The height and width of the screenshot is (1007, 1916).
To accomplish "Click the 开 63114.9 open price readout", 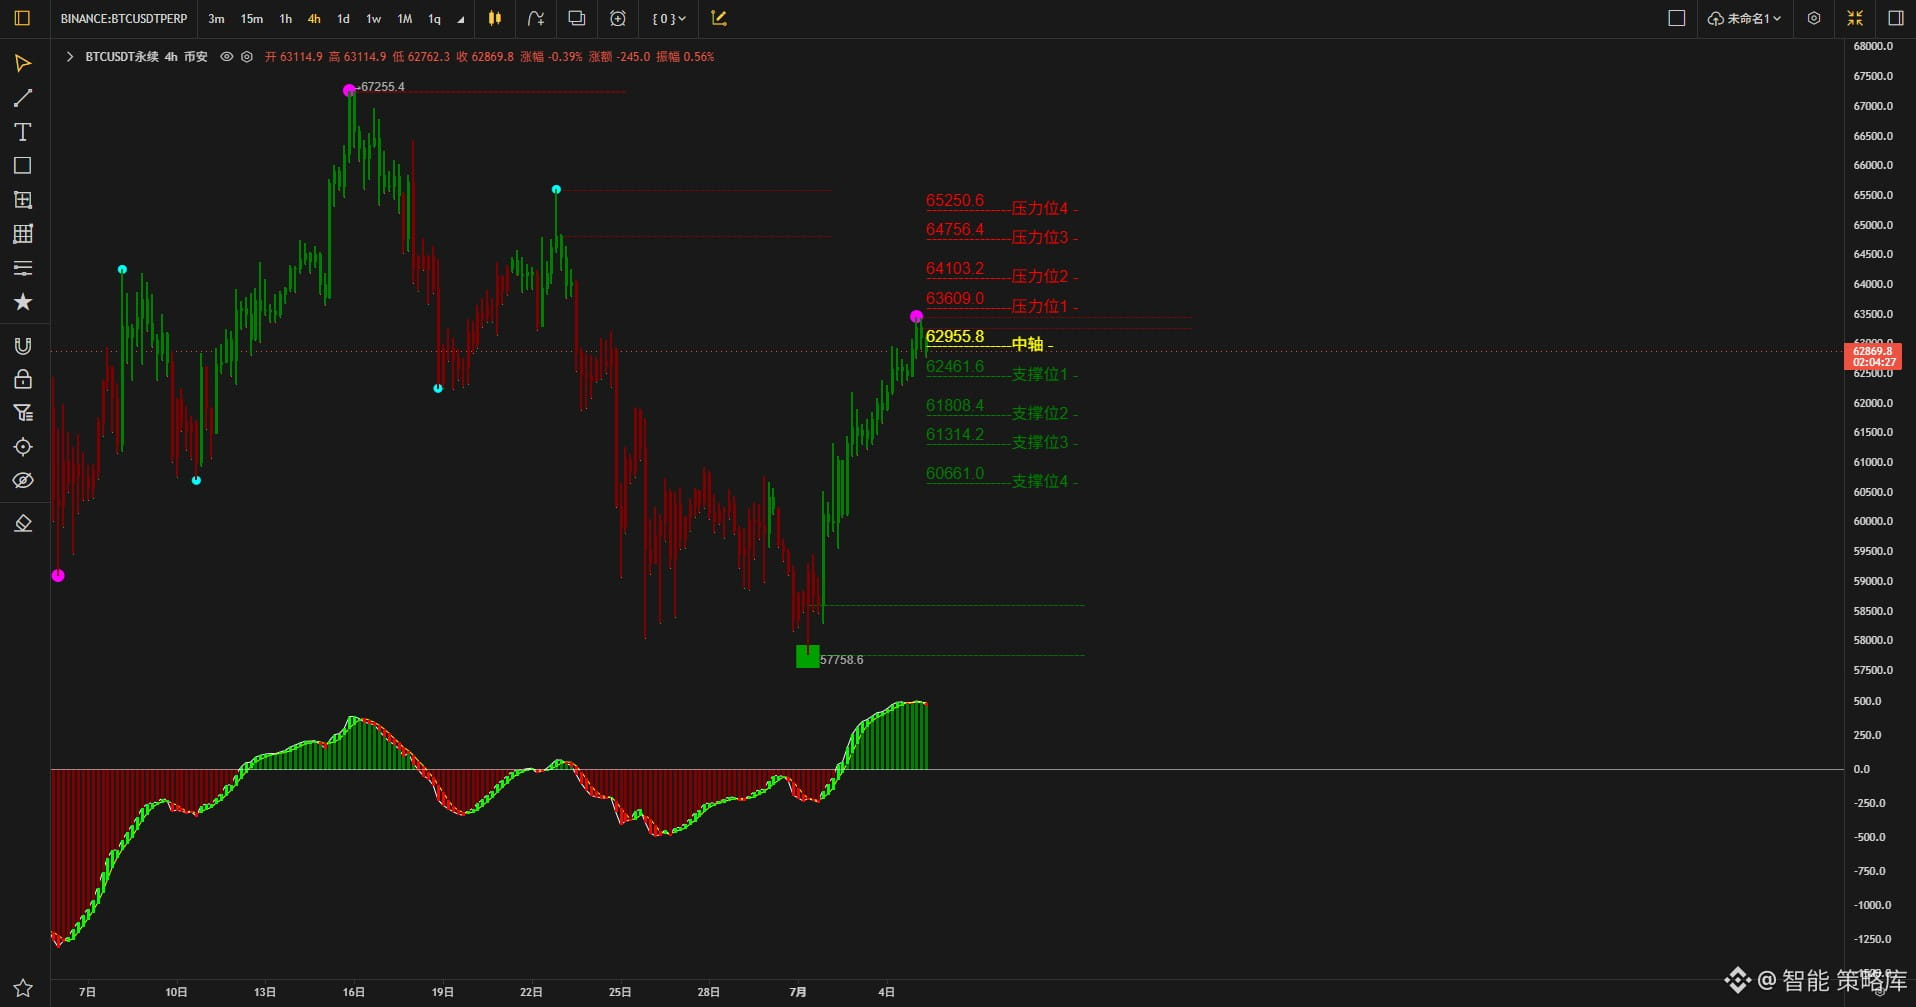I will (x=293, y=57).
